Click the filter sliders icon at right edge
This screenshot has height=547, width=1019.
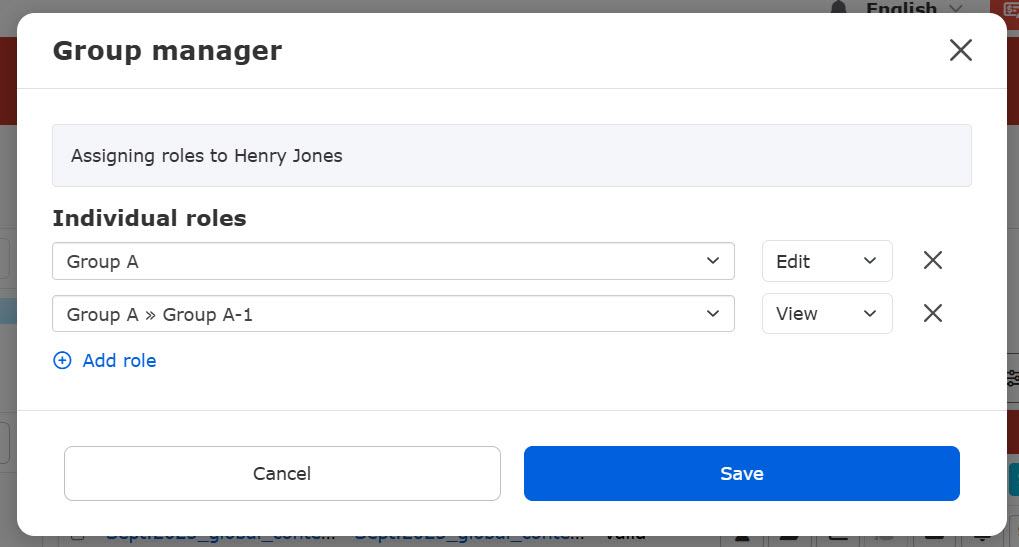[1012, 378]
